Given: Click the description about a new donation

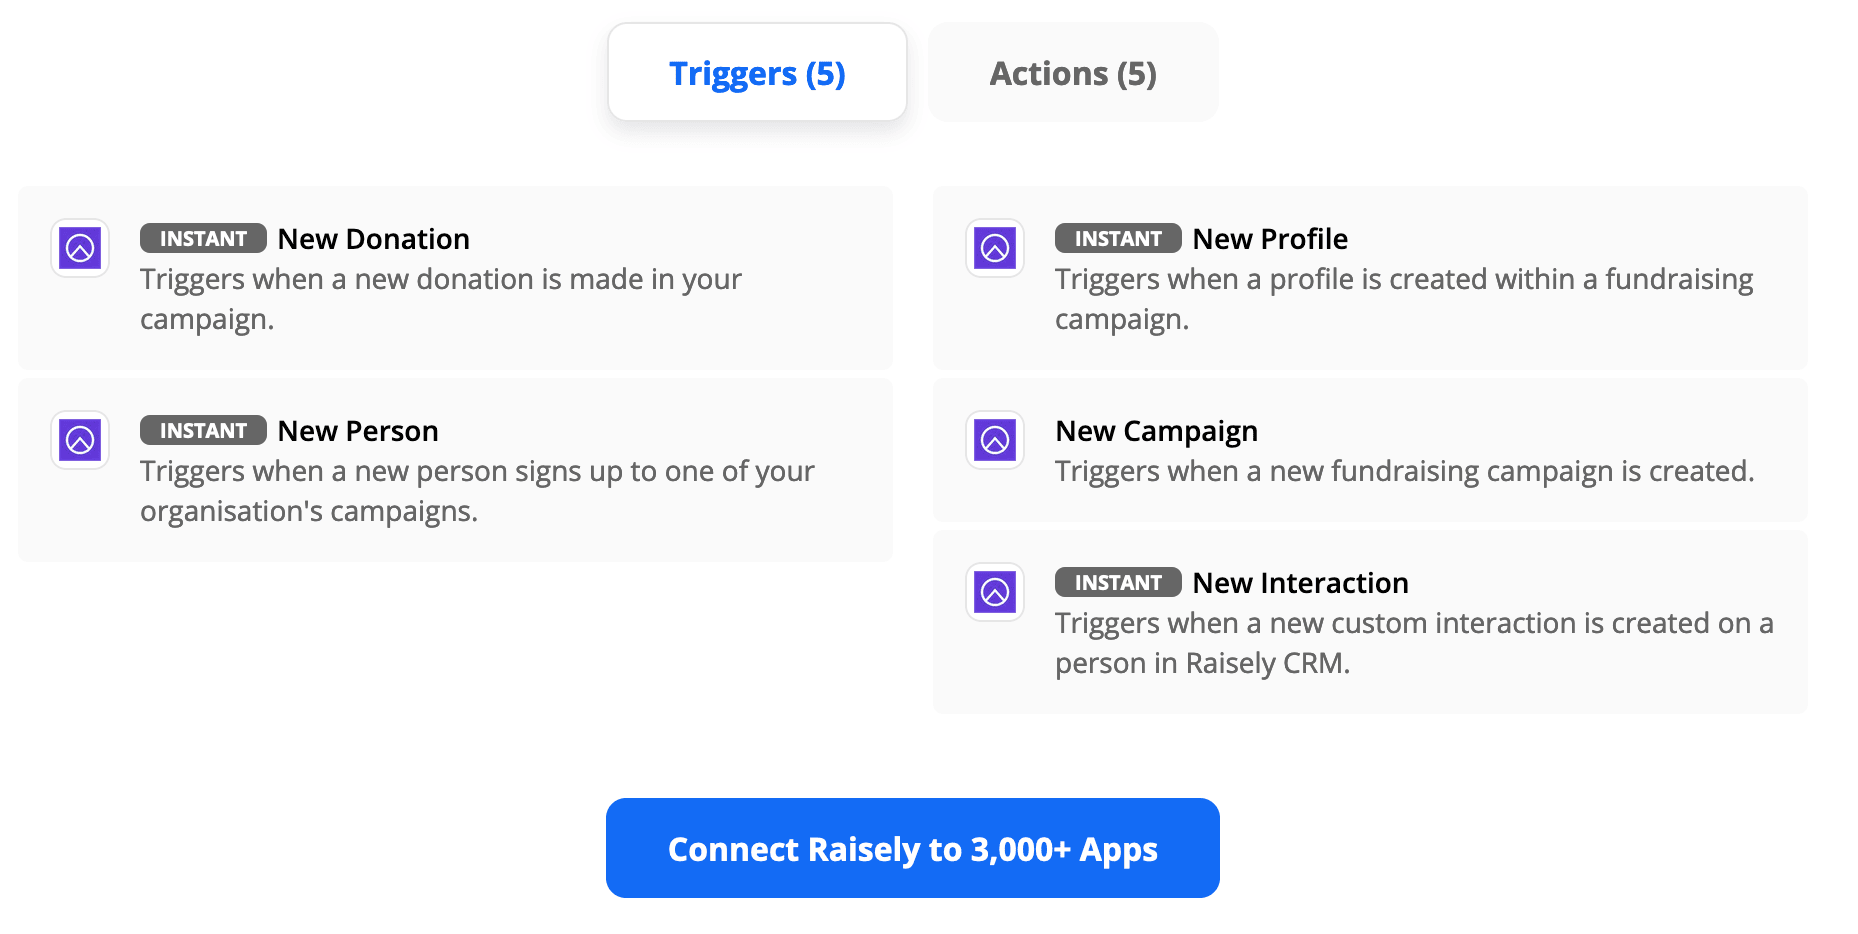Looking at the screenshot, I should (x=440, y=299).
